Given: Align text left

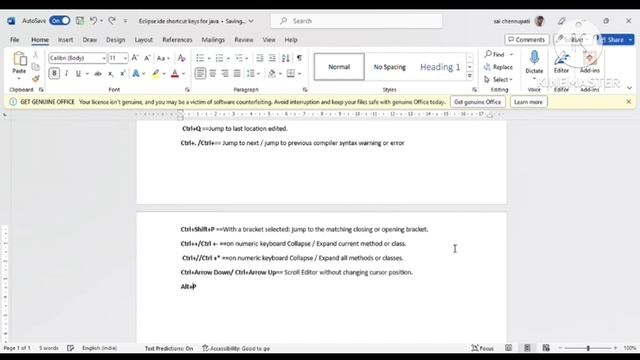Looking at the screenshot, I should (x=200, y=73).
